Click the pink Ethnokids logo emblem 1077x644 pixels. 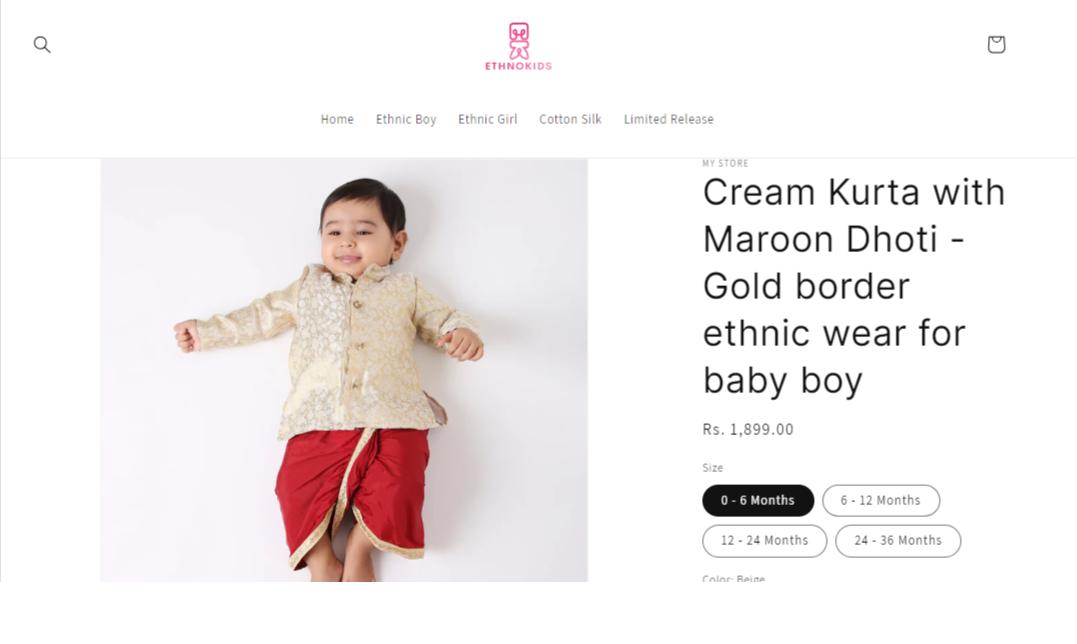pyautogui.click(x=519, y=41)
